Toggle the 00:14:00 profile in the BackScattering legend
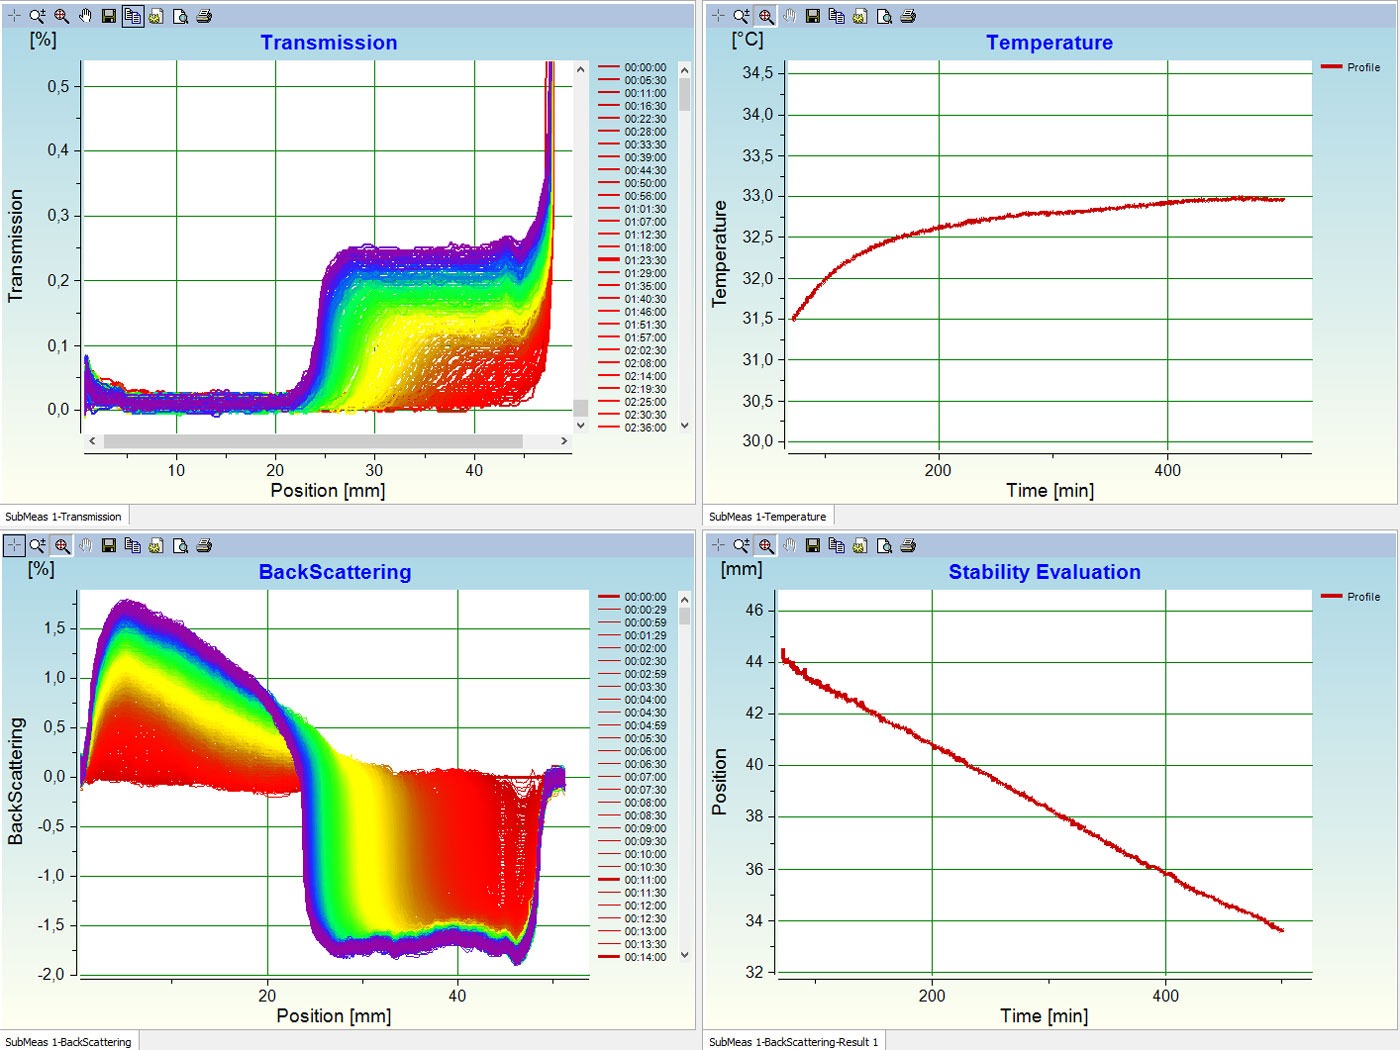Screen dimensions: 1400x1050 tap(644, 957)
